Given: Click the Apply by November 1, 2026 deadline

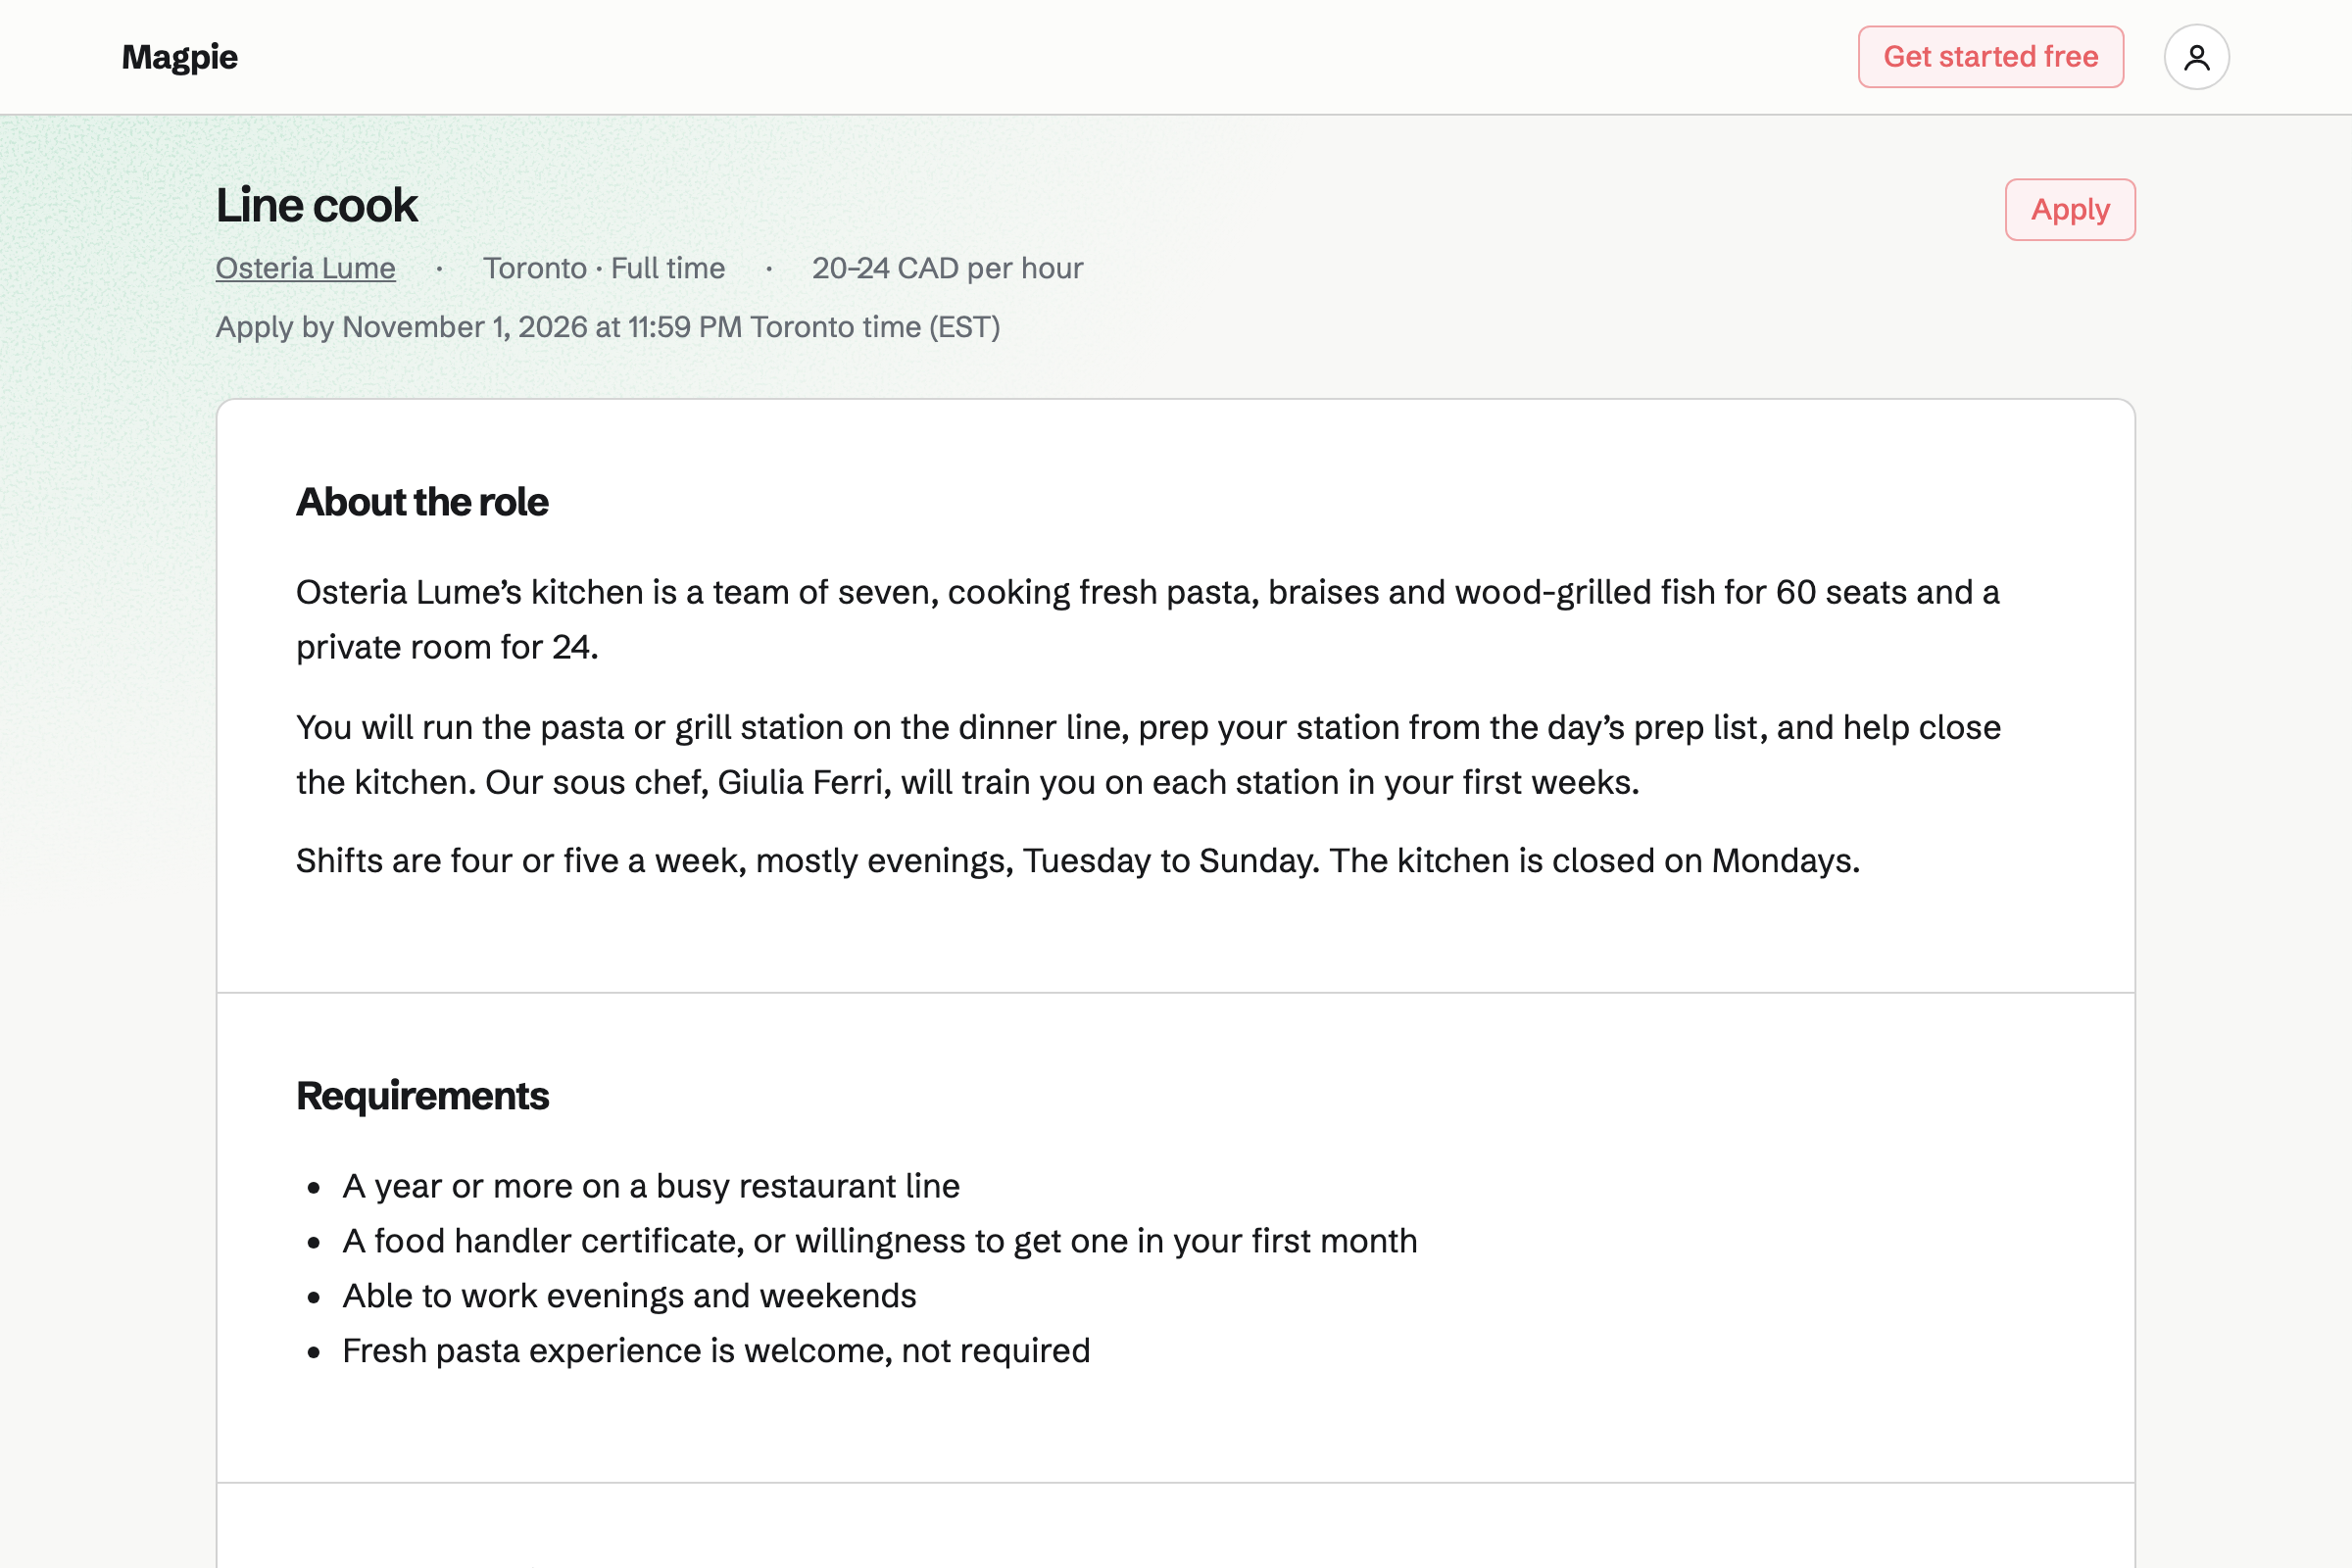Looking at the screenshot, I should click(608, 327).
